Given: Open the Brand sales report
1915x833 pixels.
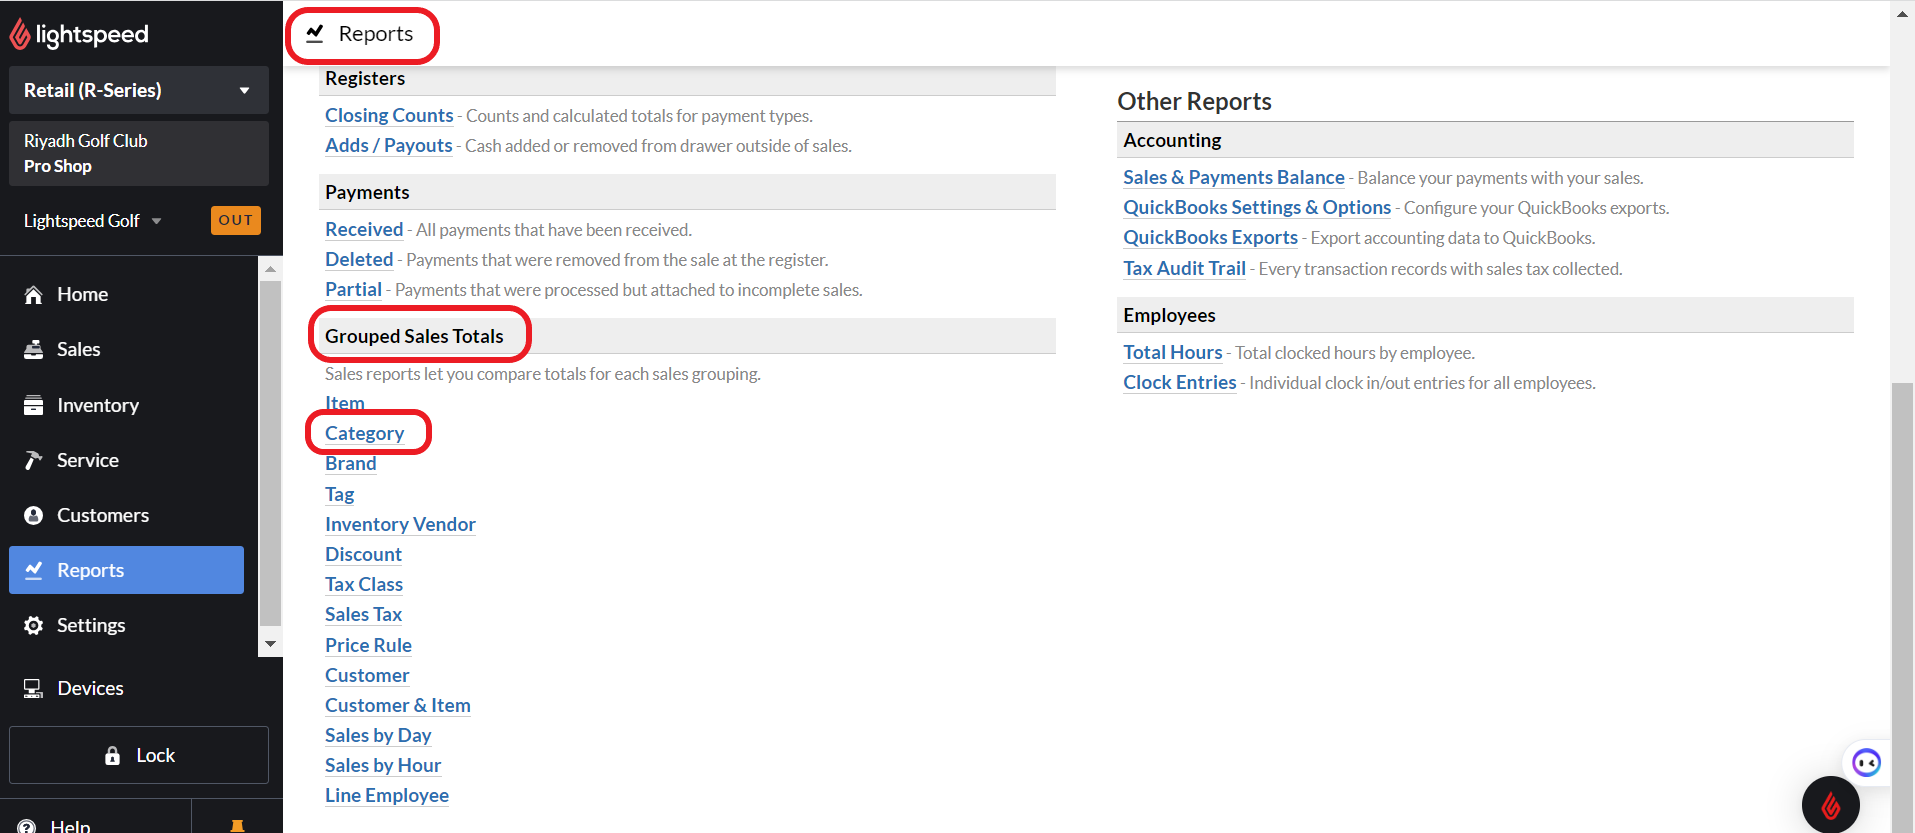Looking at the screenshot, I should 351,463.
